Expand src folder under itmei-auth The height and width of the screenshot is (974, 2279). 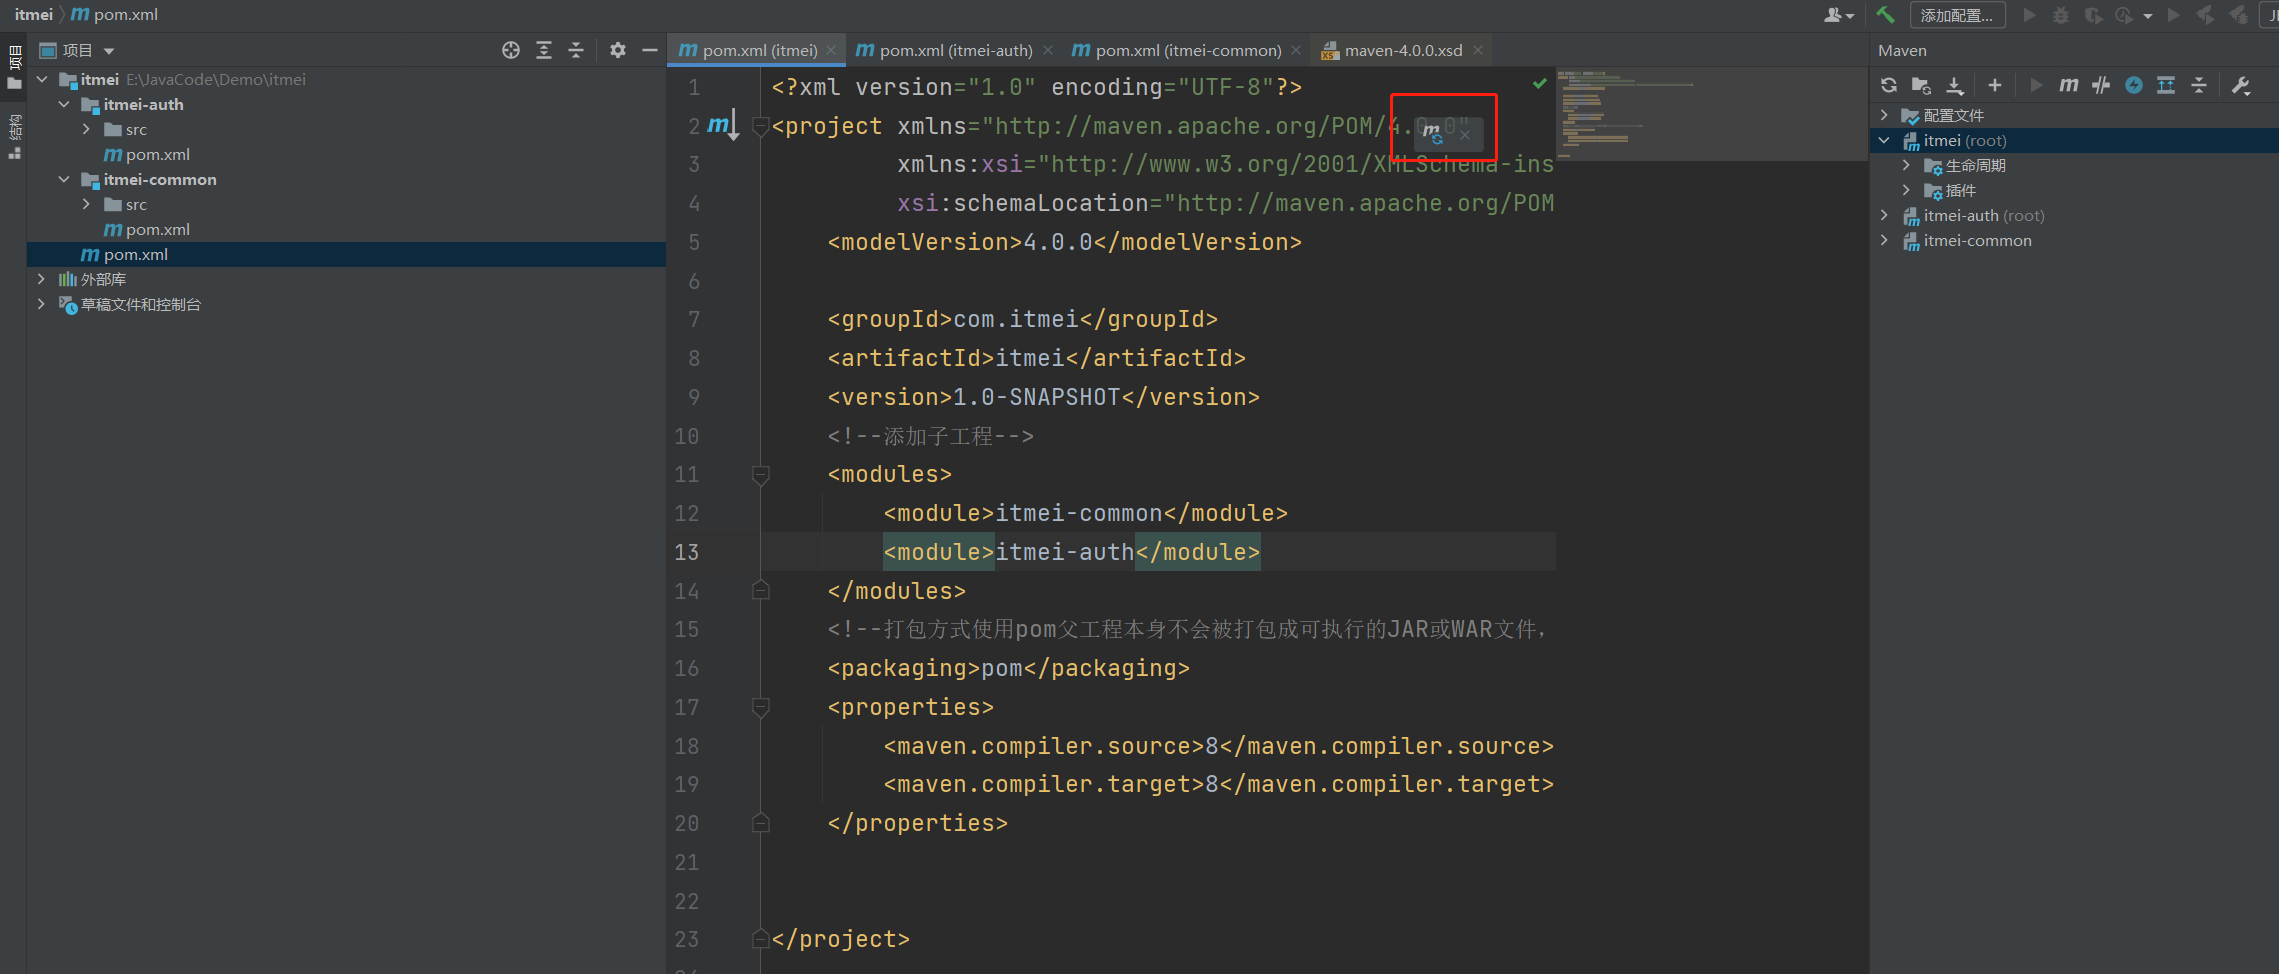(x=86, y=129)
